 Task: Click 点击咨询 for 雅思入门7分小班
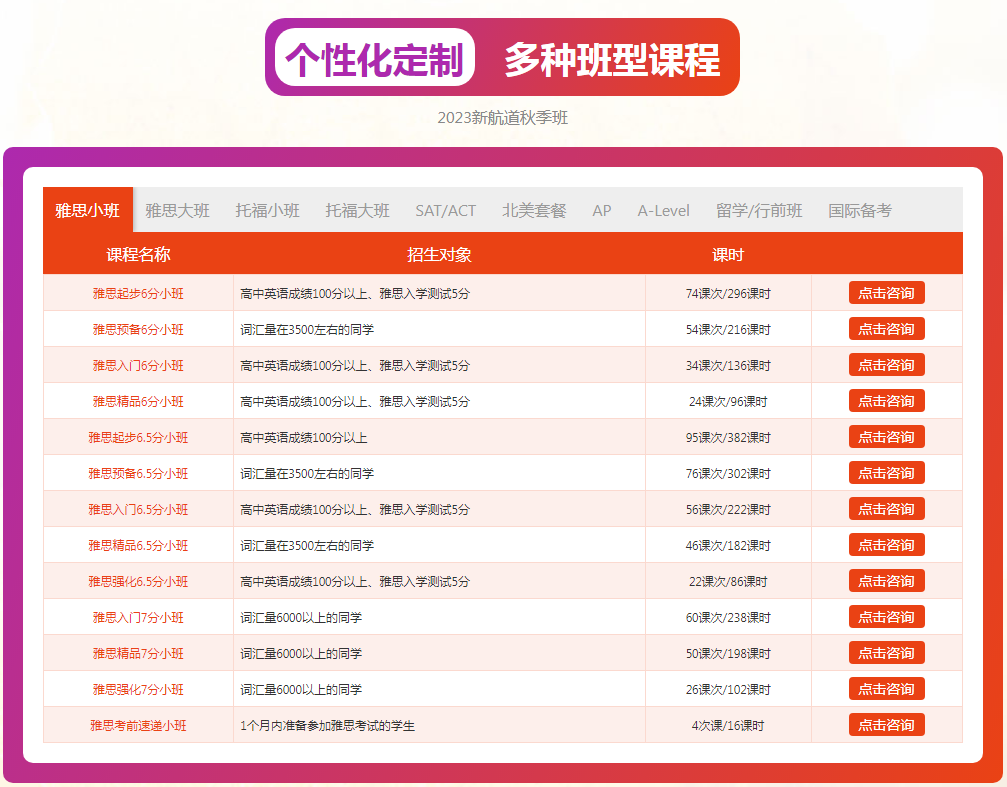(886, 617)
